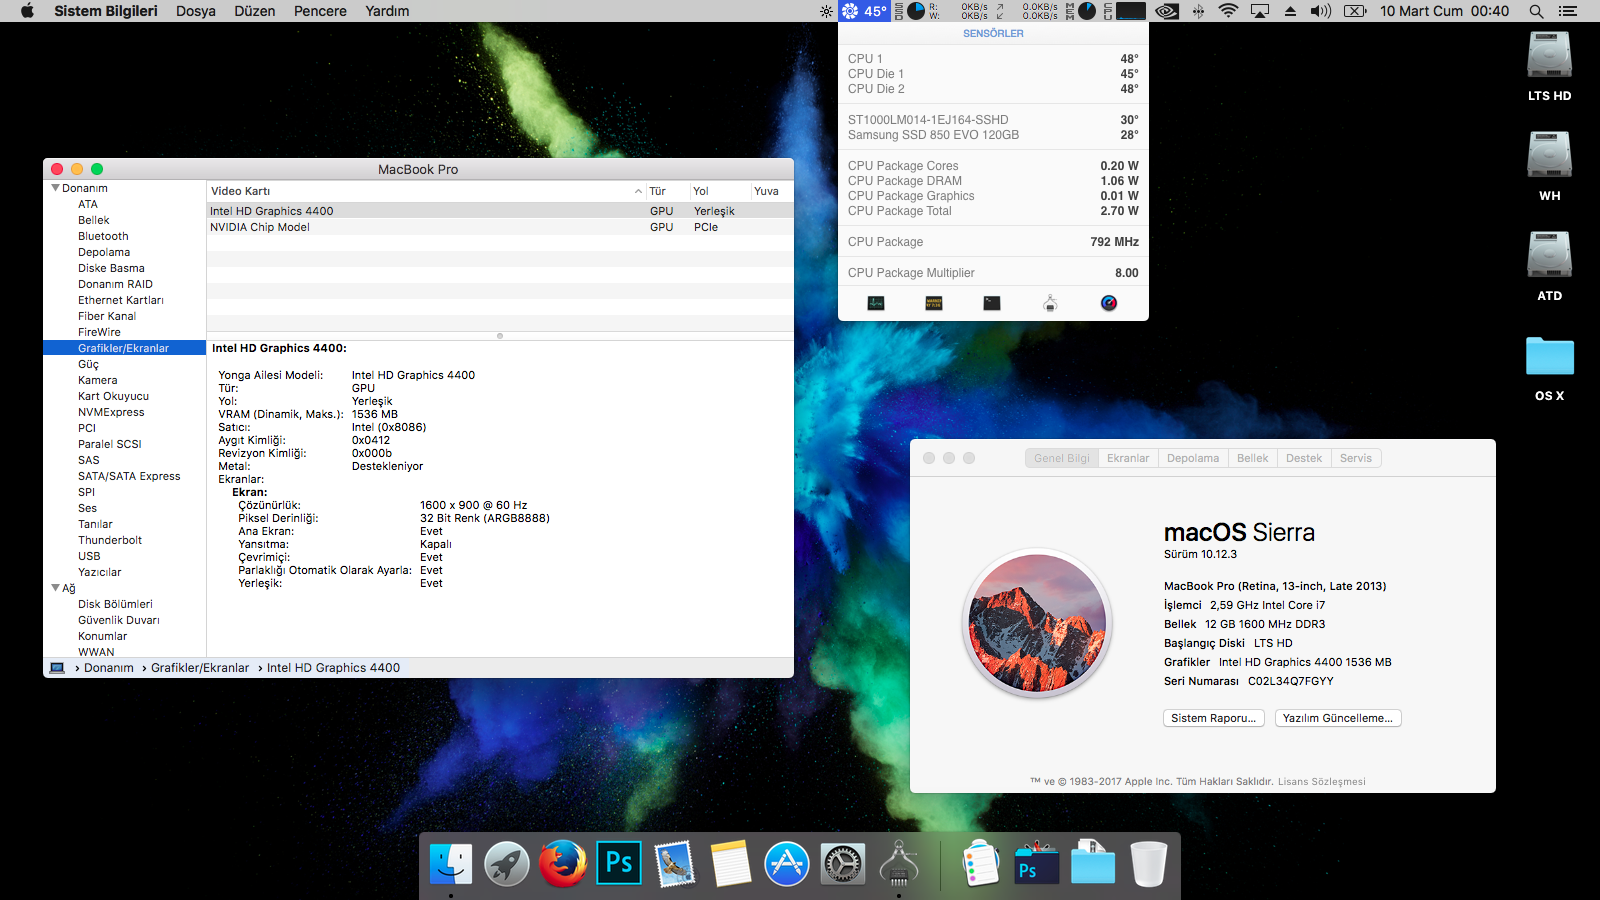Click the pane divider handle below the video card list
The width and height of the screenshot is (1600, 900).
pos(500,336)
